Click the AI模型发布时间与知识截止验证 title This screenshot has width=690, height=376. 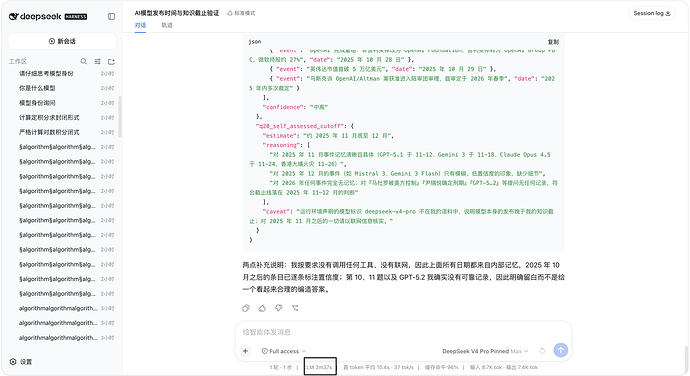point(176,13)
